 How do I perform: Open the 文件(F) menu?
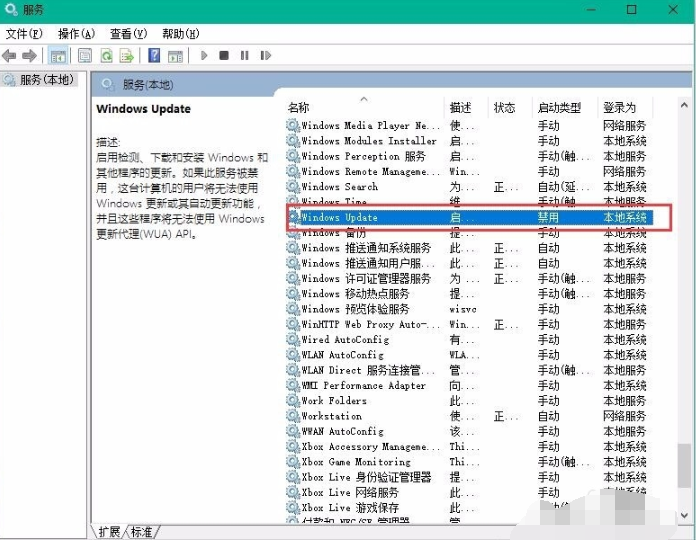click(x=24, y=34)
